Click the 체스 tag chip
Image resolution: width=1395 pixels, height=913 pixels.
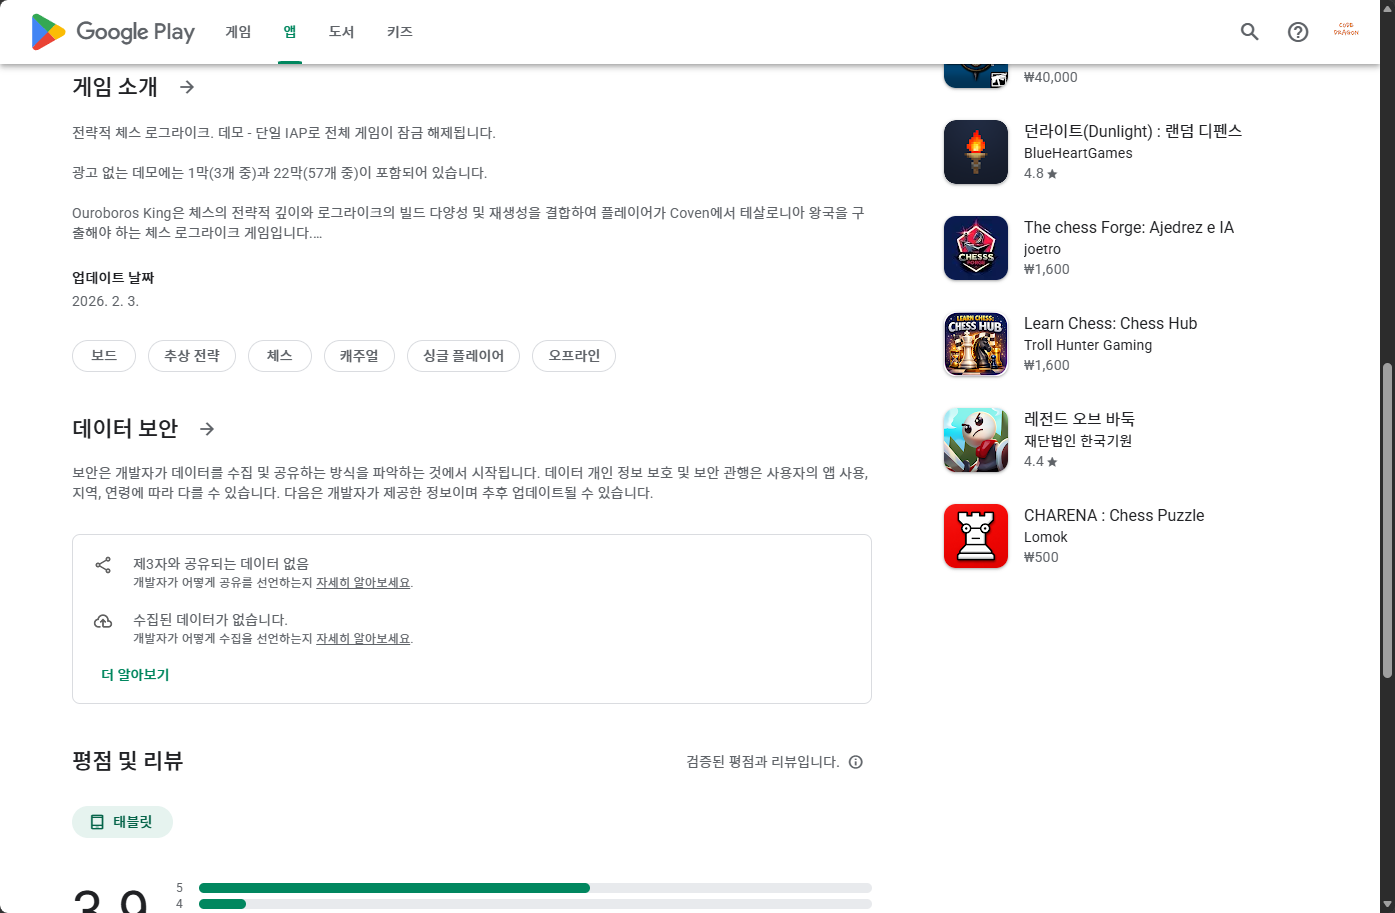click(280, 356)
